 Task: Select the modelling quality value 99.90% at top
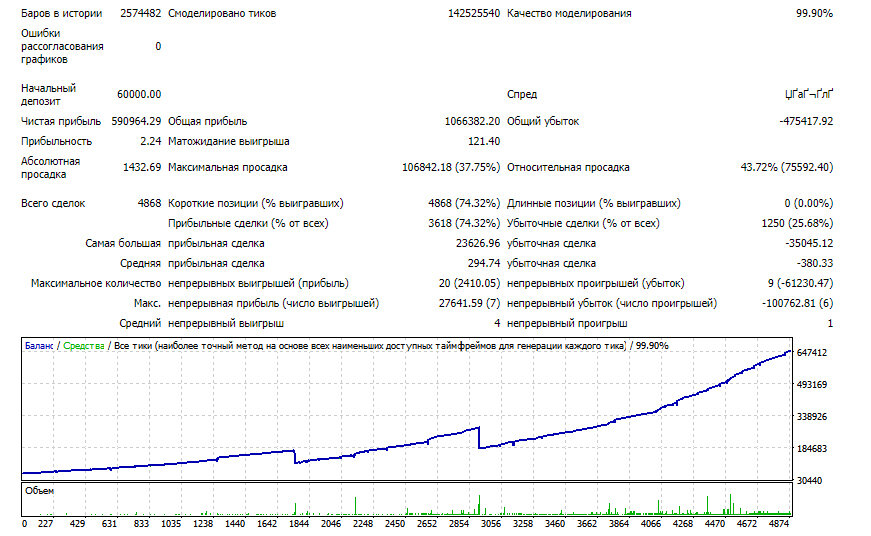coord(814,13)
